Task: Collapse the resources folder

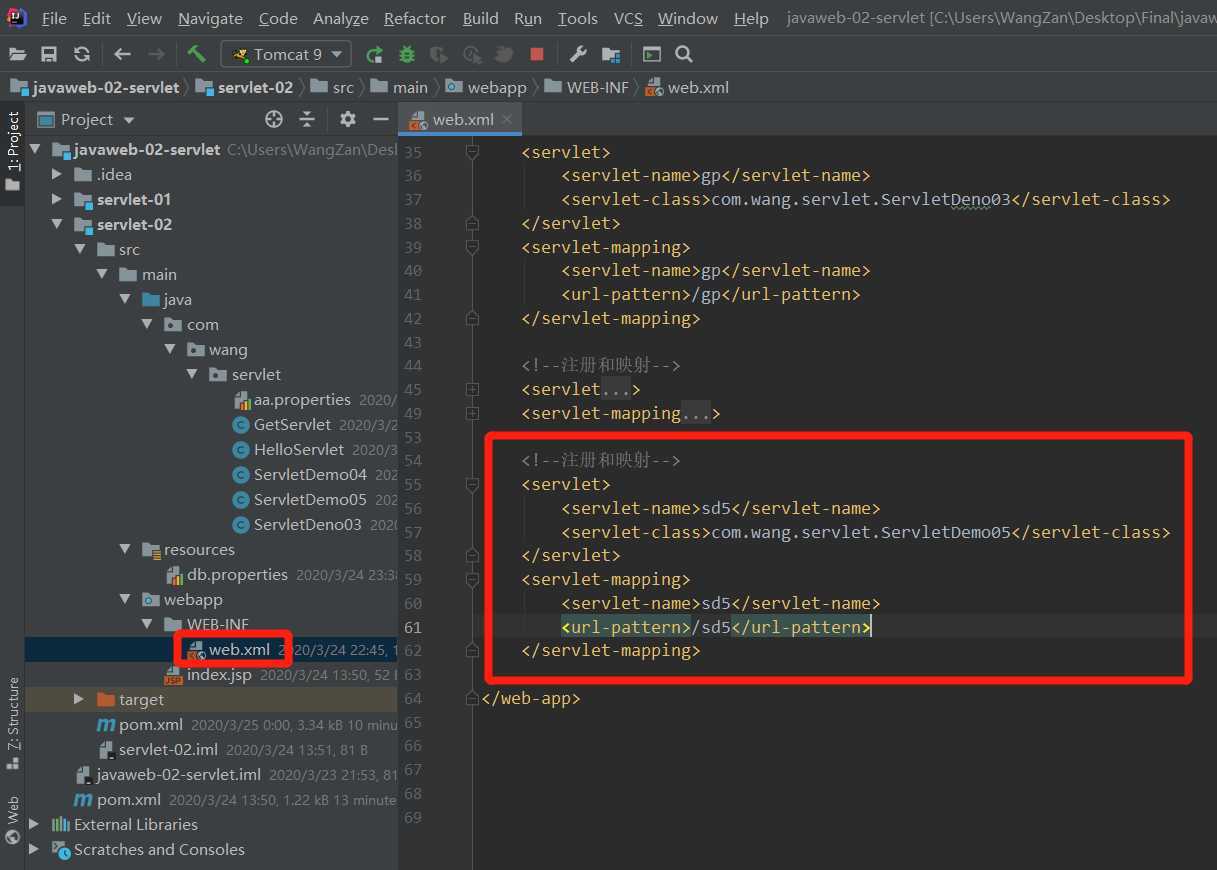Action: pos(125,550)
